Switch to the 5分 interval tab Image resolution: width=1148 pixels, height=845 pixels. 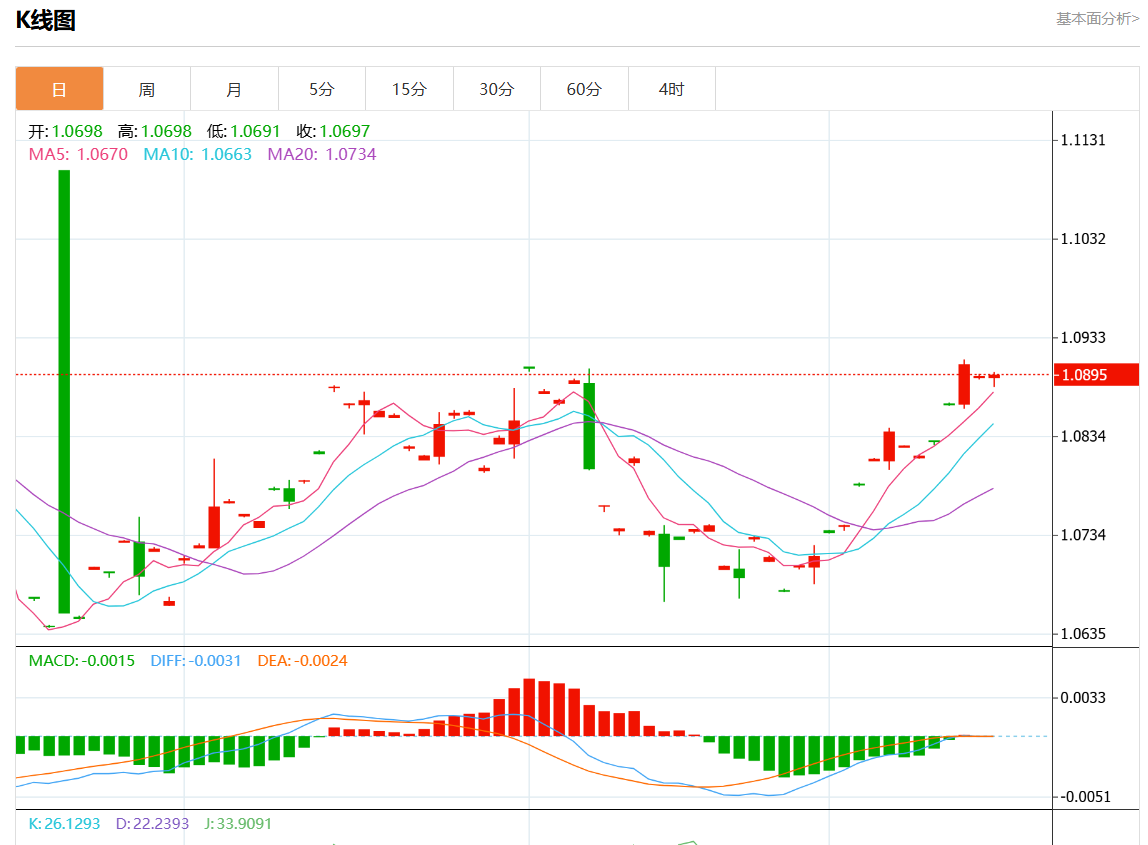[x=321, y=89]
